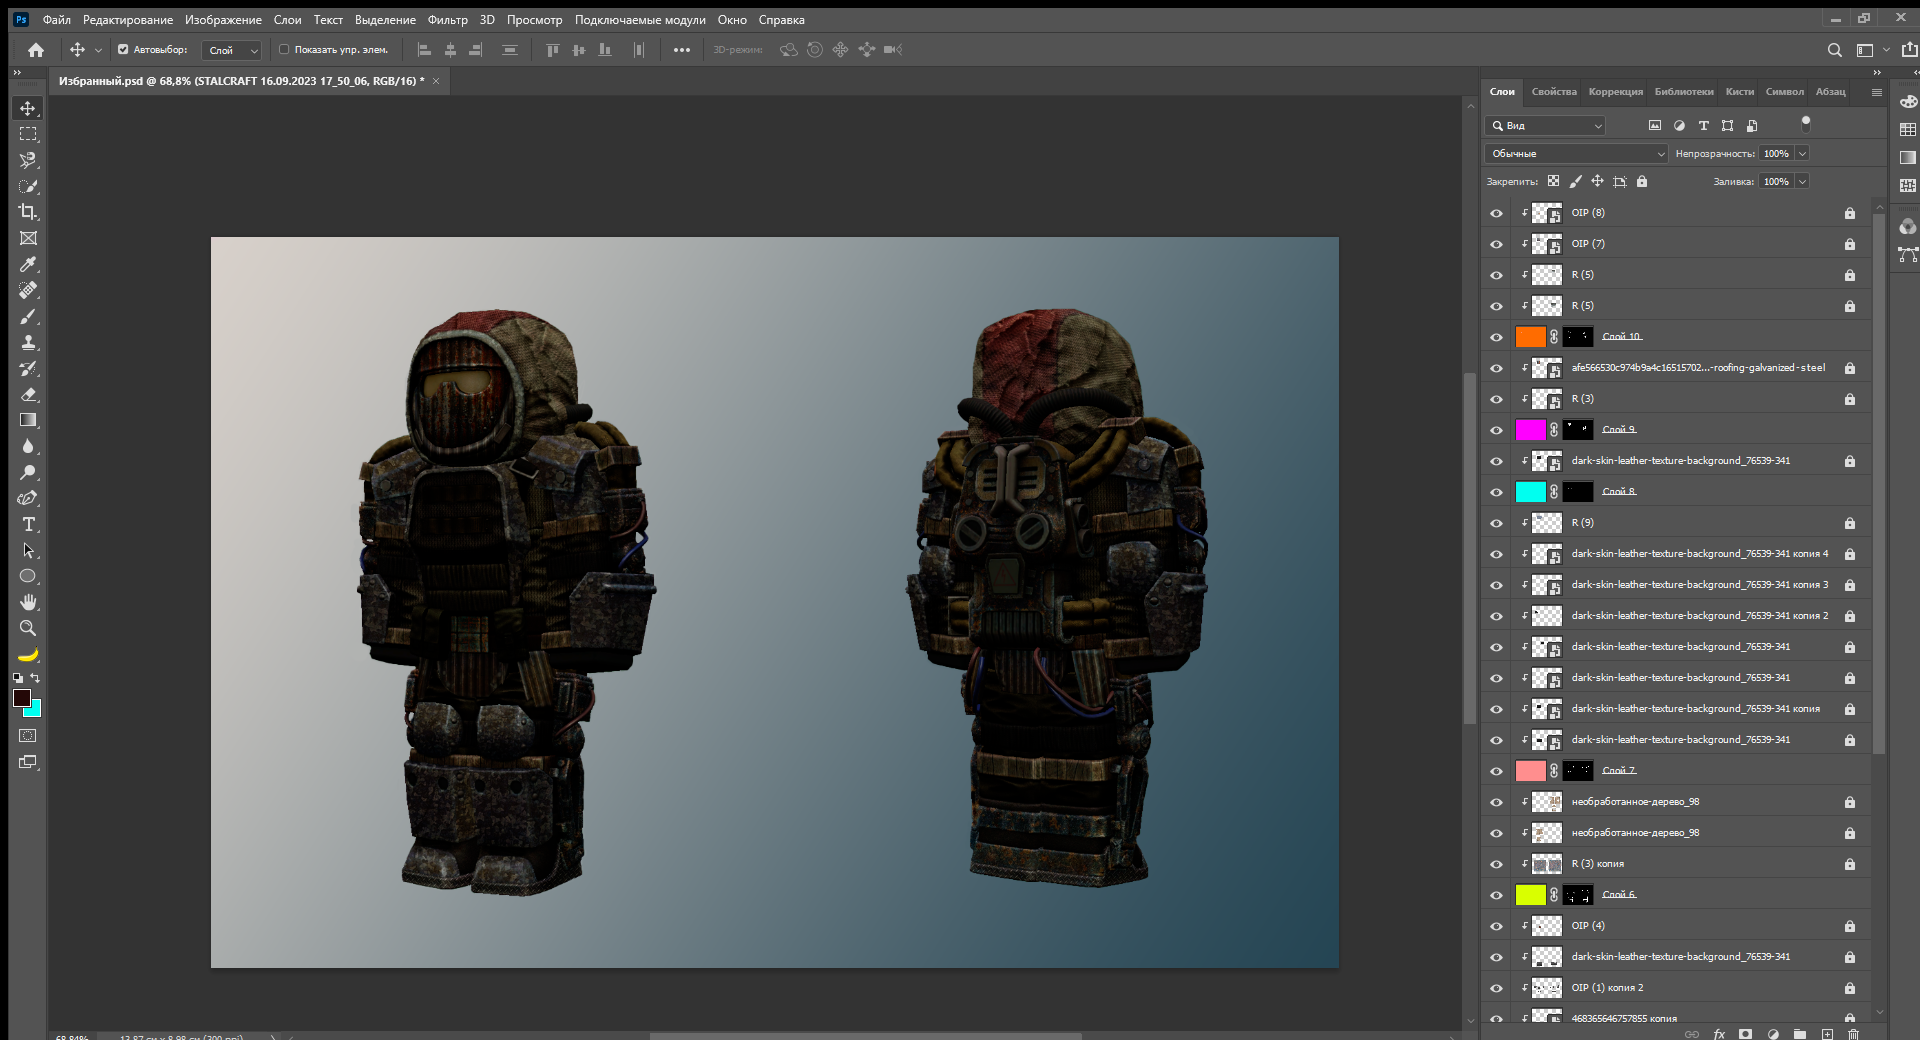Select the Gradient tool
Viewport: 1920px width, 1040px height.
[x=28, y=420]
